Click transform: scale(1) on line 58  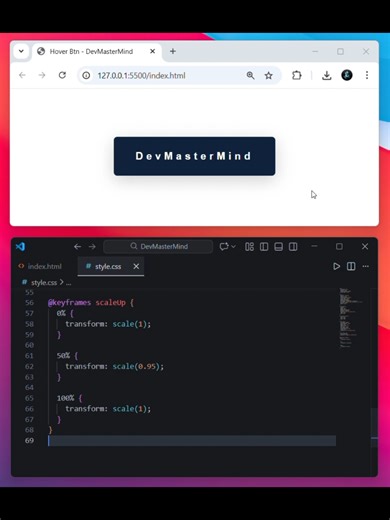pyautogui.click(x=108, y=324)
